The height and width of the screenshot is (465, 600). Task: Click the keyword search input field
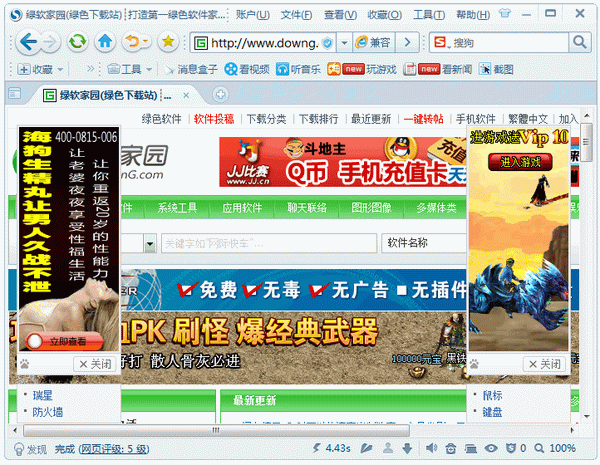[269, 243]
